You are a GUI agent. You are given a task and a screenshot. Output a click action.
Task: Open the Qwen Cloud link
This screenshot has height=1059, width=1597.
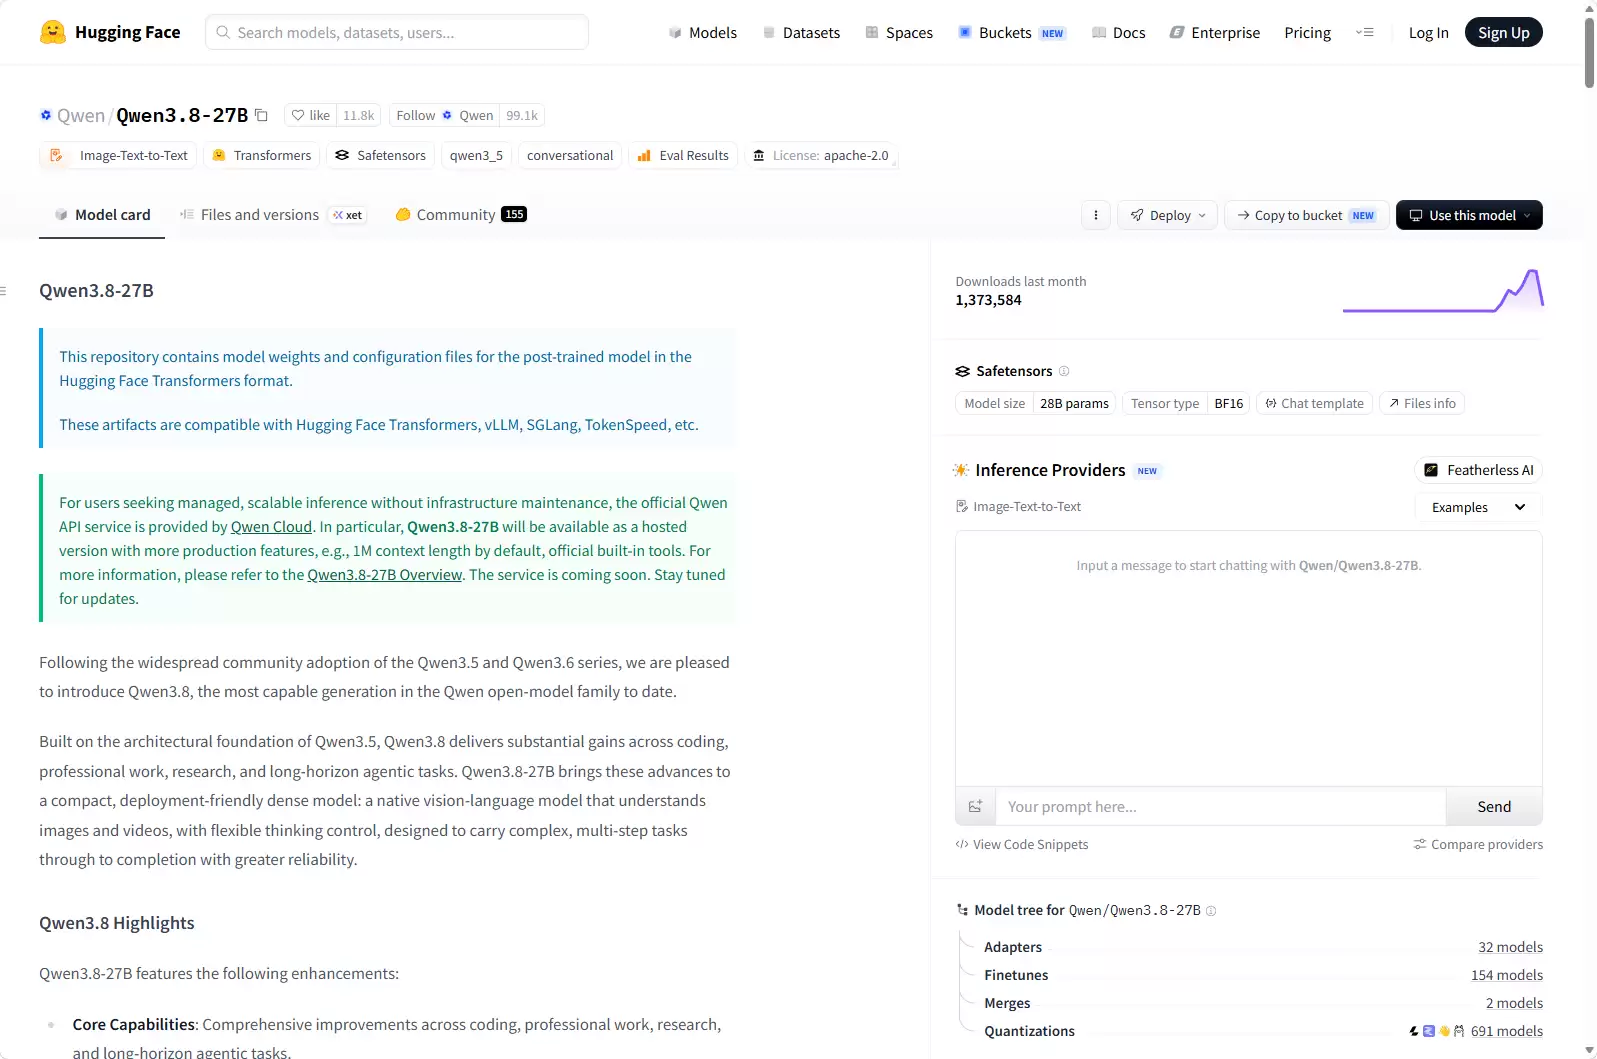click(271, 527)
